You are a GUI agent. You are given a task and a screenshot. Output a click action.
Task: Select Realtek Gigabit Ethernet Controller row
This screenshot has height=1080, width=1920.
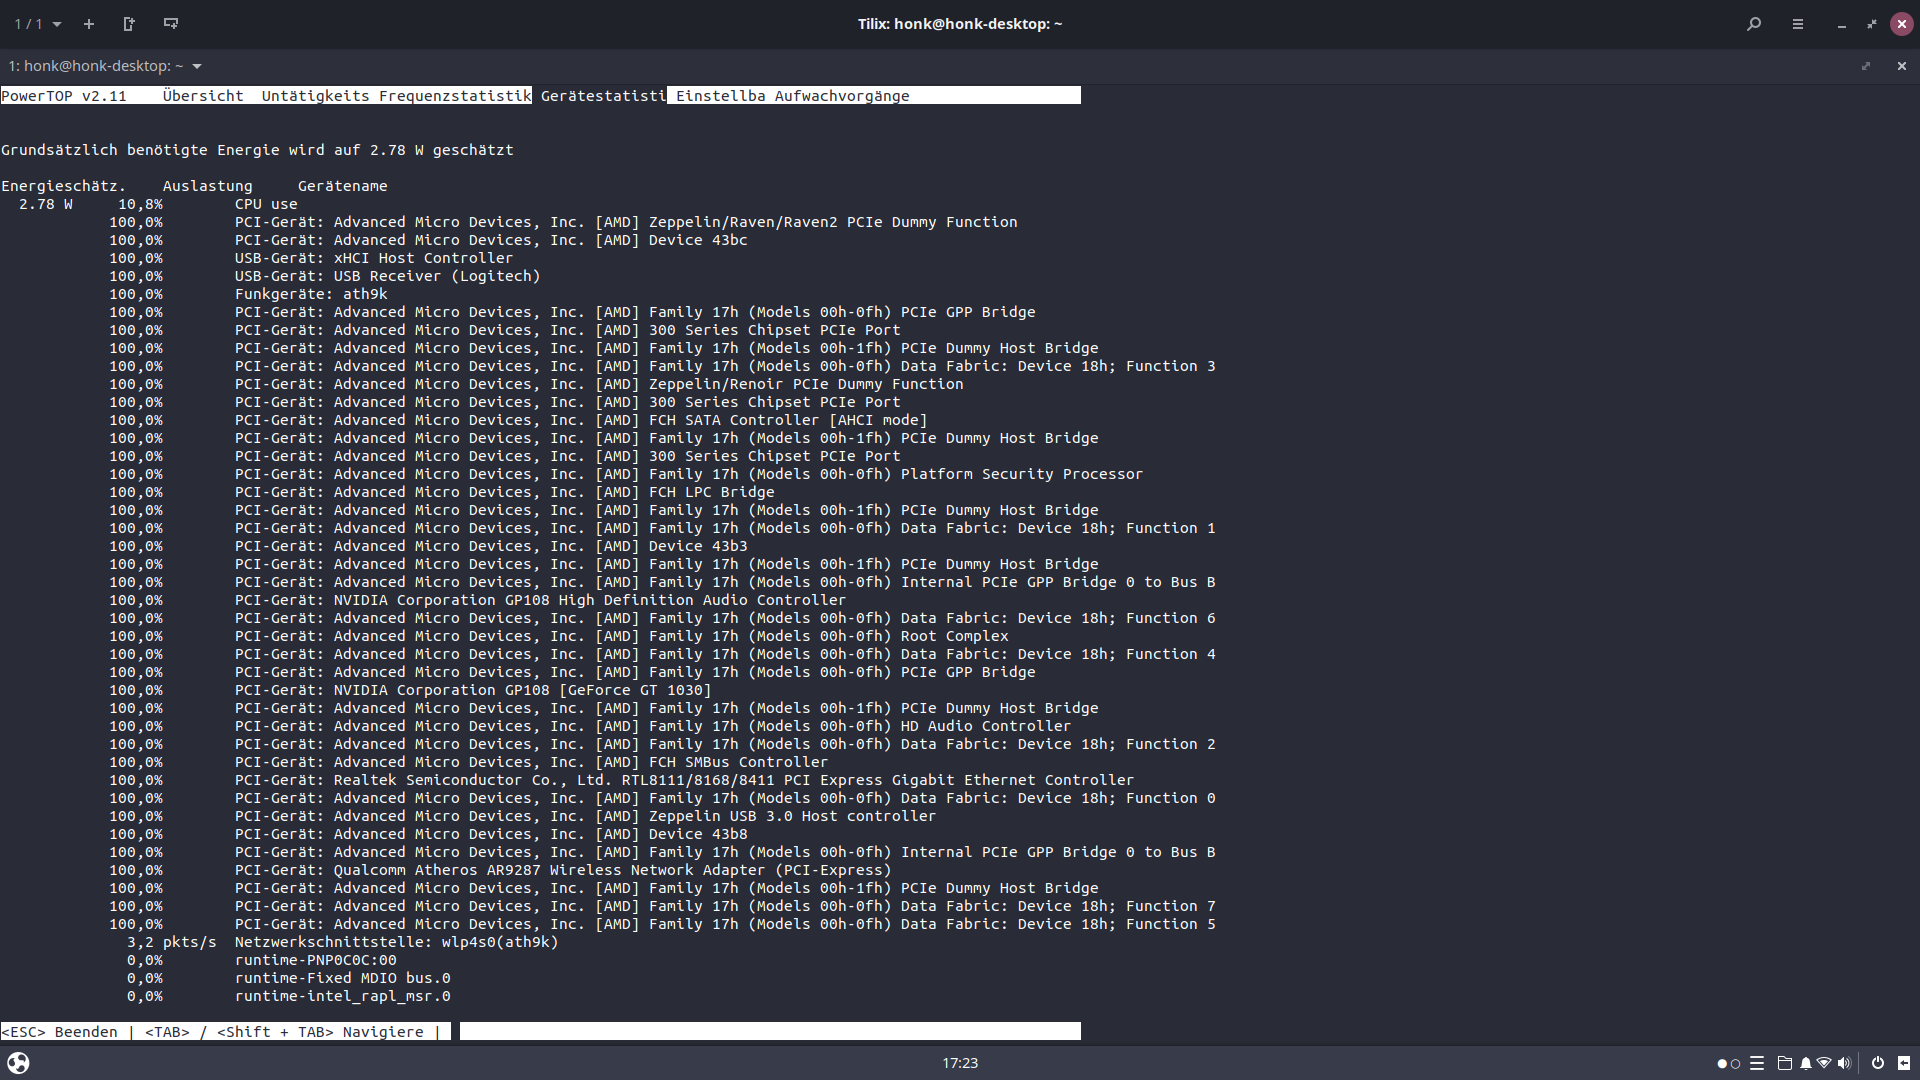click(x=622, y=780)
